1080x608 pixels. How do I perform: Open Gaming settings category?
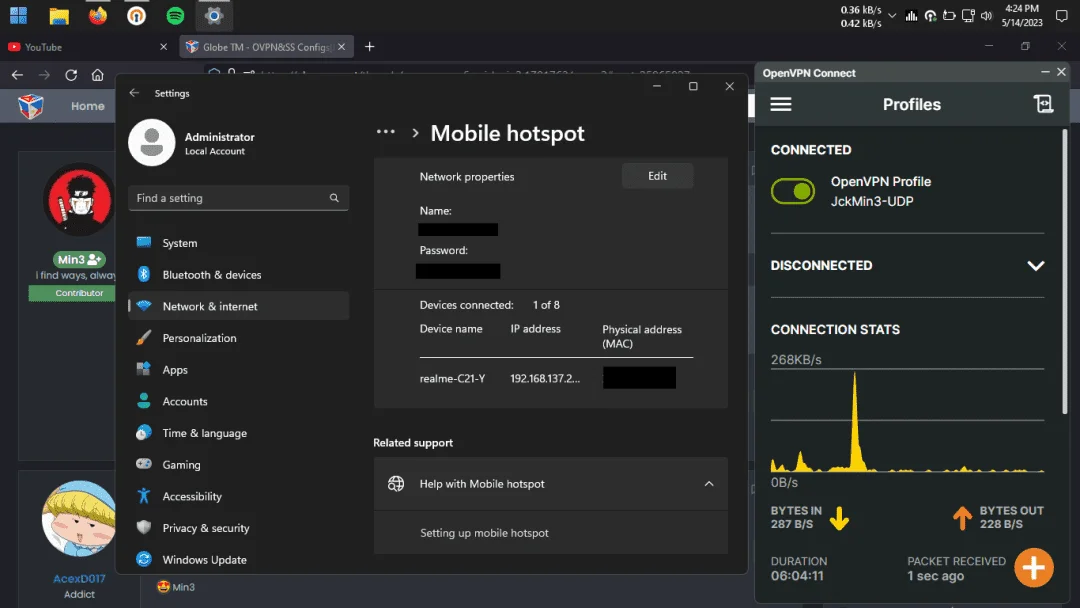tap(238, 465)
